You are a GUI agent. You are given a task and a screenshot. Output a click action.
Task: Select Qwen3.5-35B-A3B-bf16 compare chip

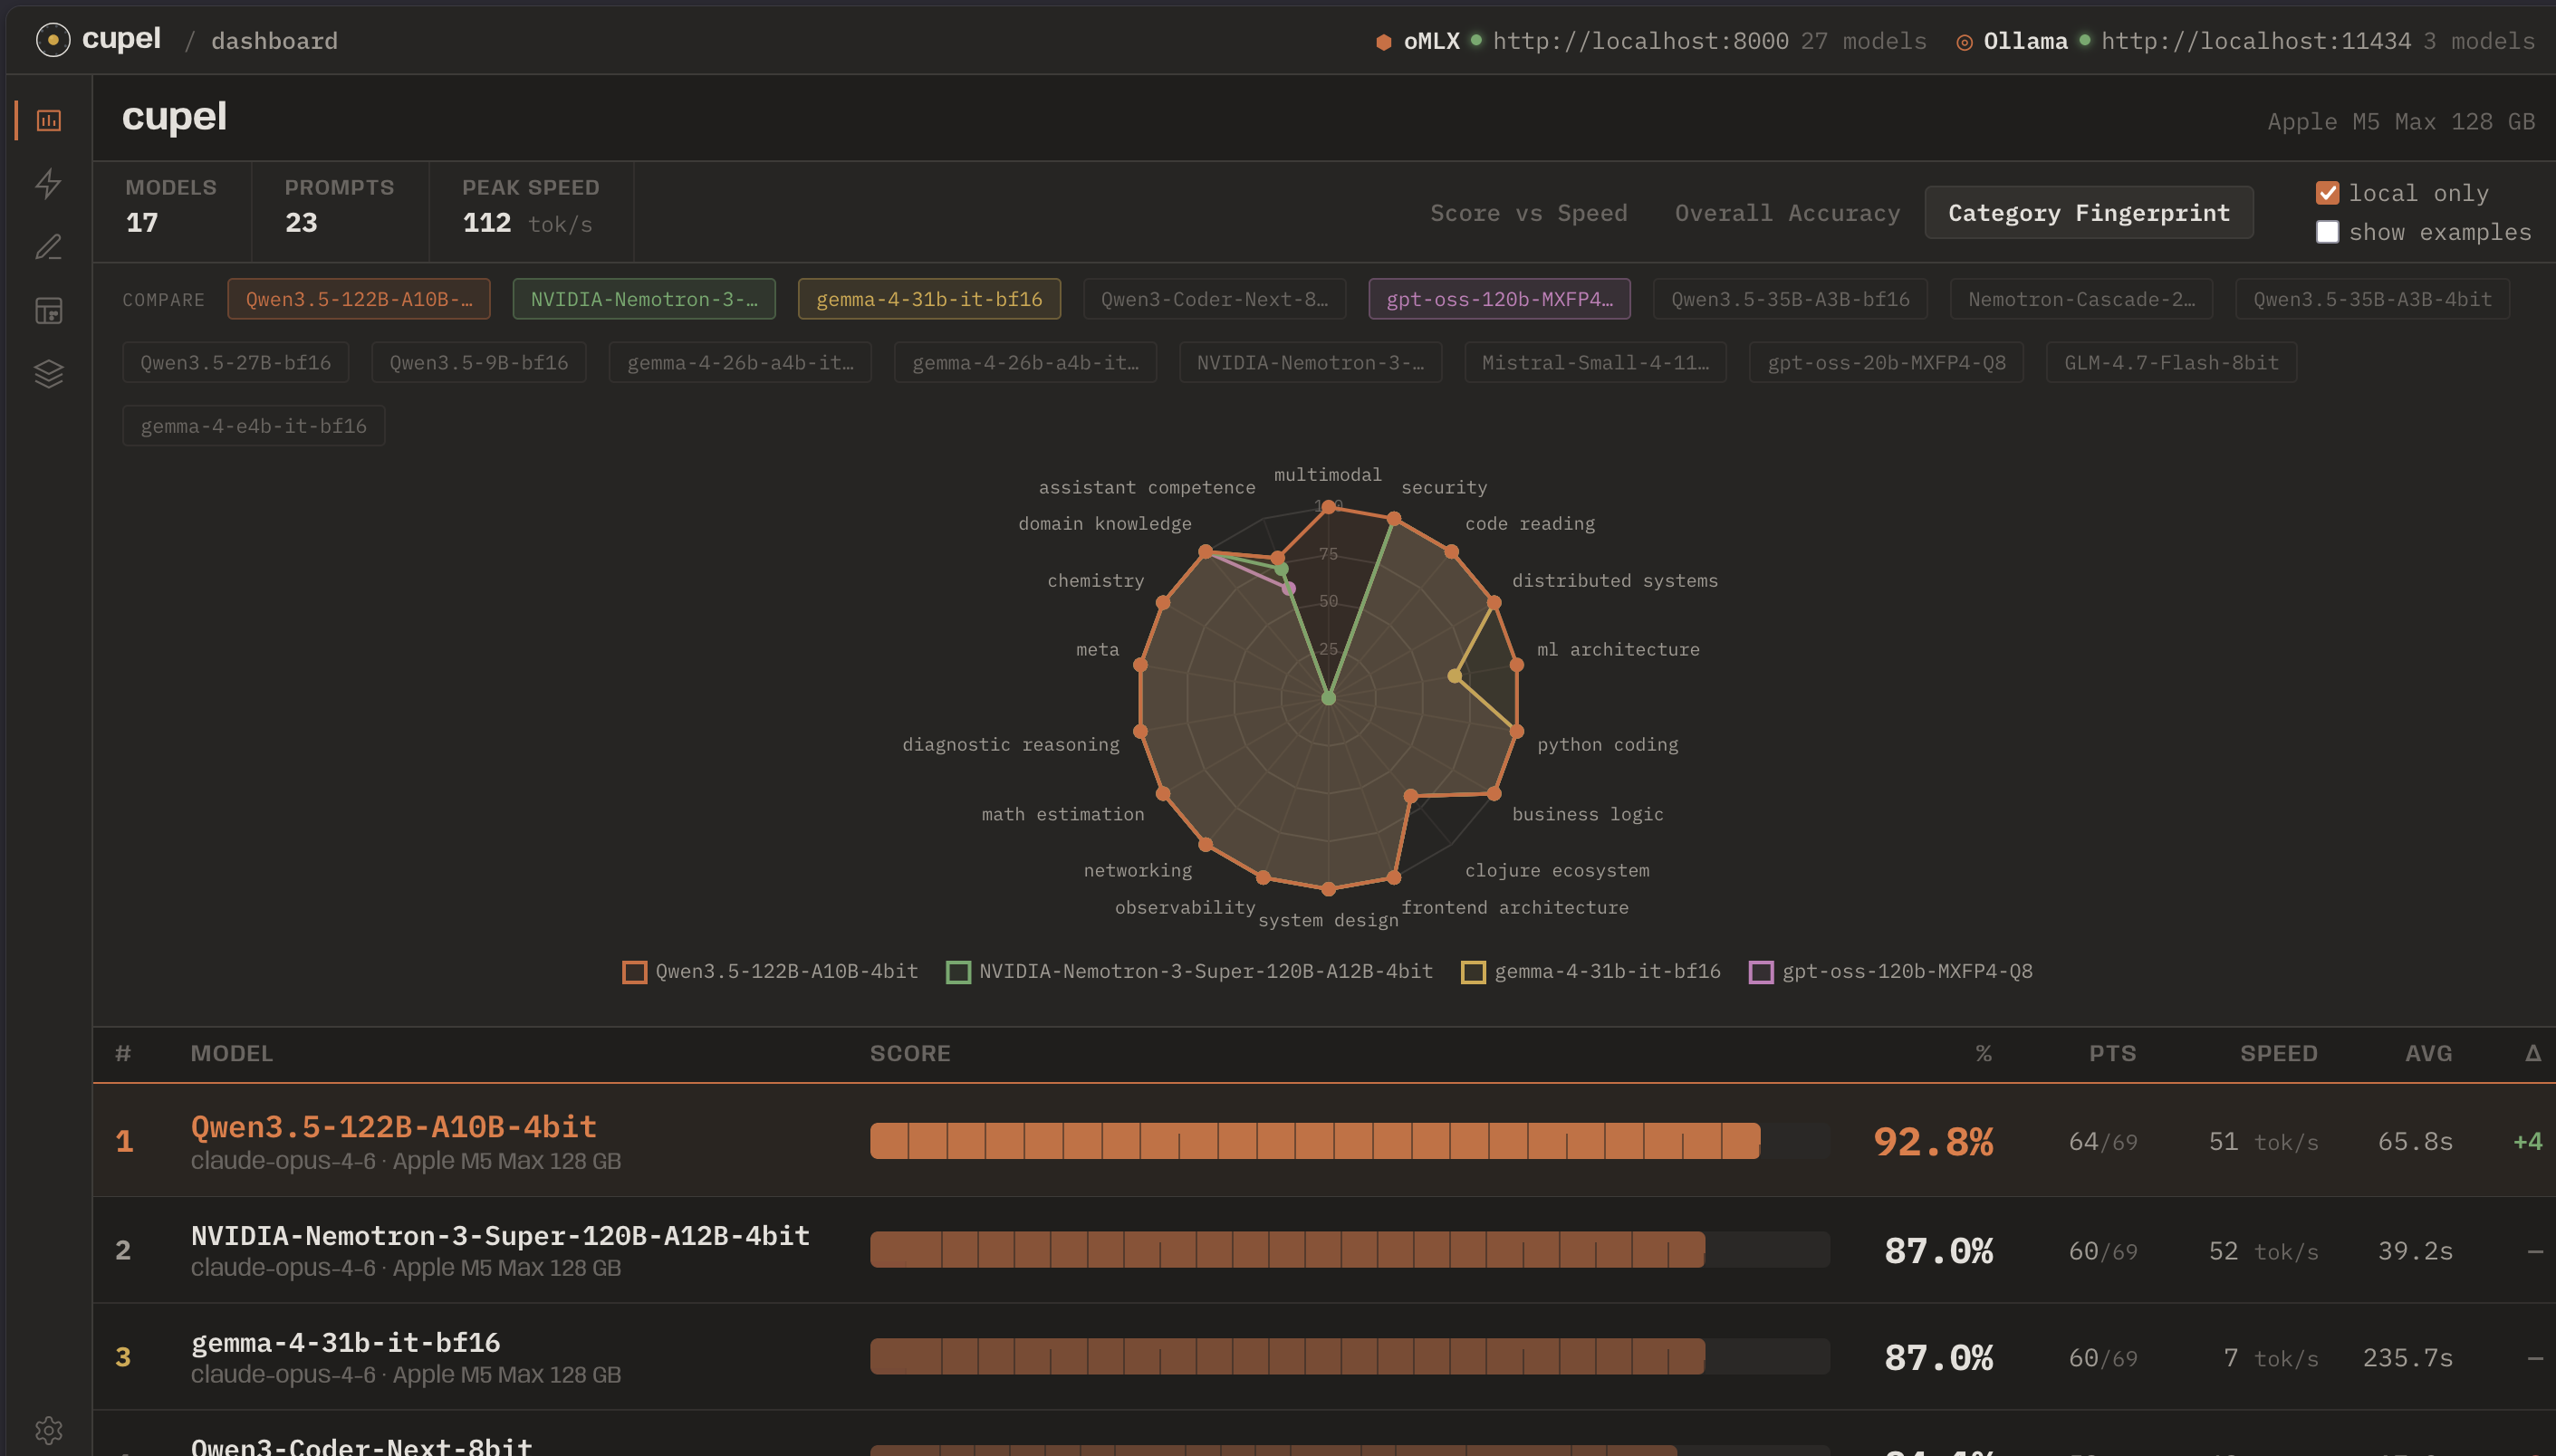[x=1789, y=298]
